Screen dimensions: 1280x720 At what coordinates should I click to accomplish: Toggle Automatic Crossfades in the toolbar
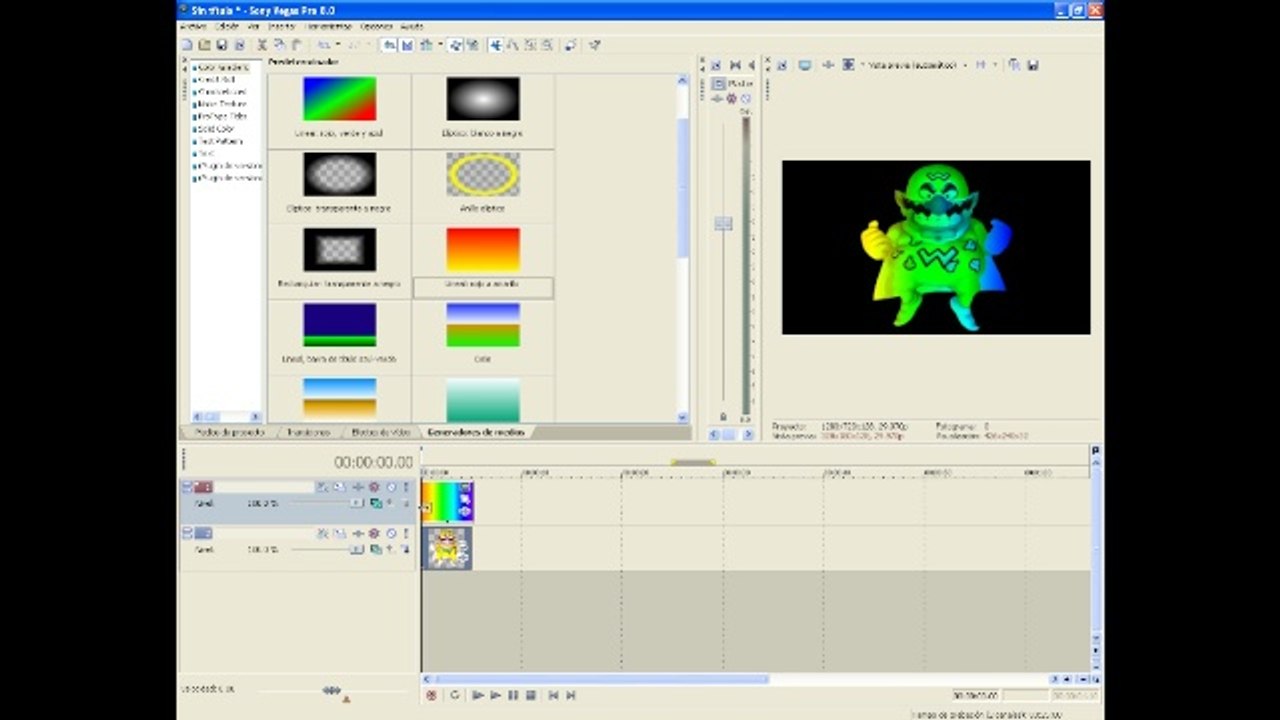pyautogui.click(x=407, y=45)
